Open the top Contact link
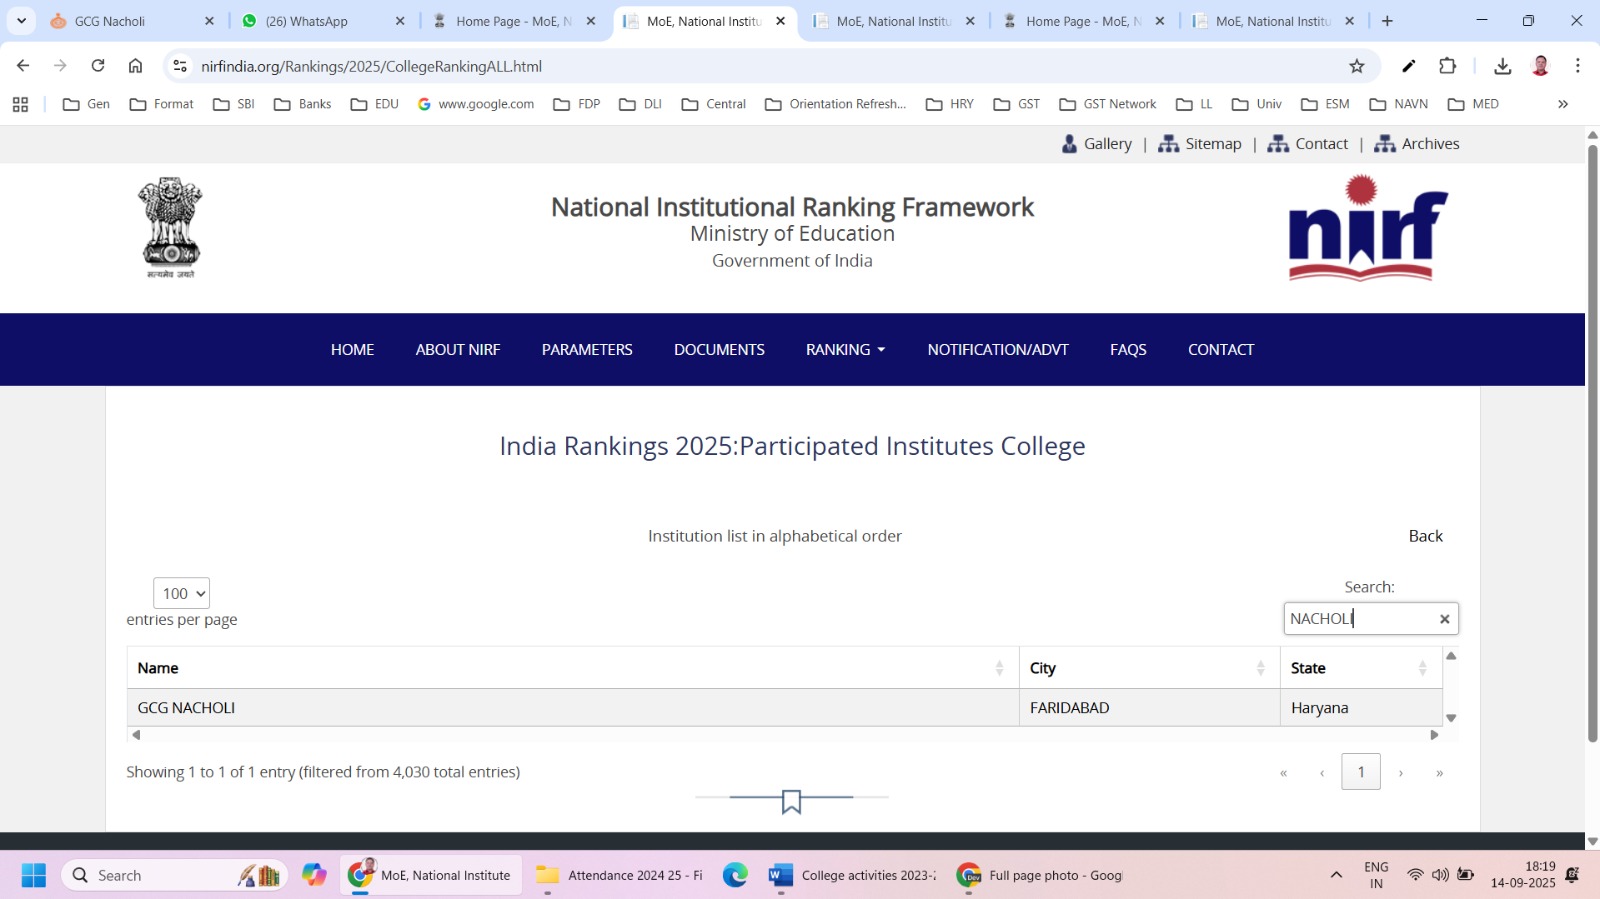 pyautogui.click(x=1308, y=144)
